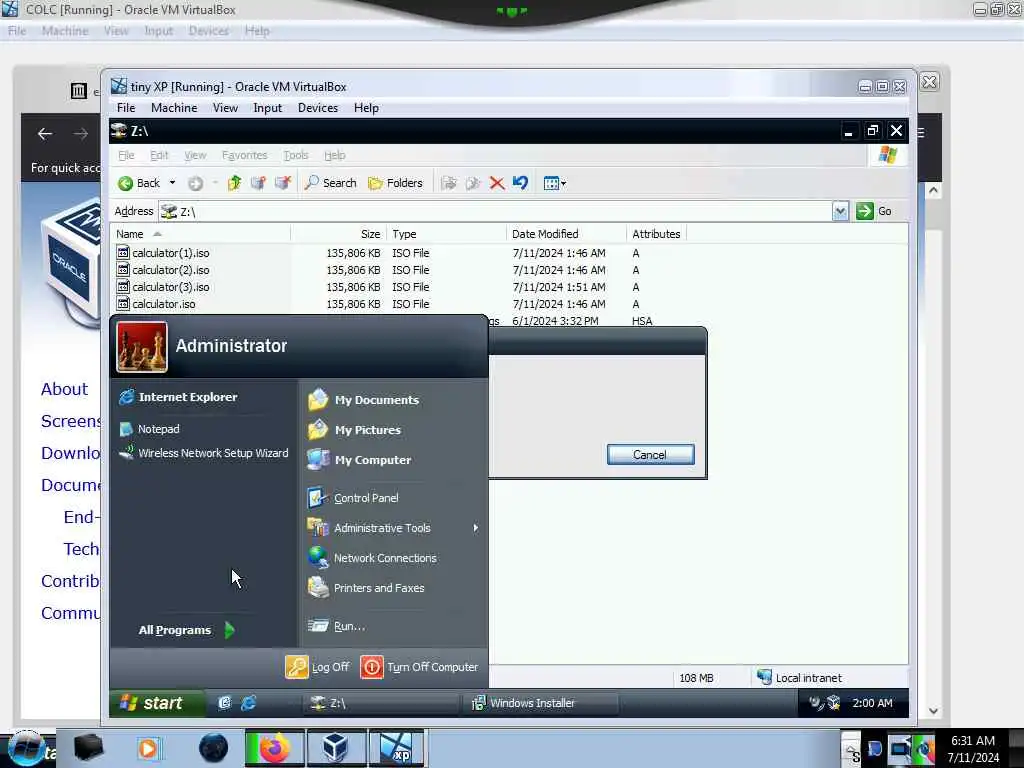1024x768 pixels.
Task: Sort by the Size column header
Action: (338, 234)
